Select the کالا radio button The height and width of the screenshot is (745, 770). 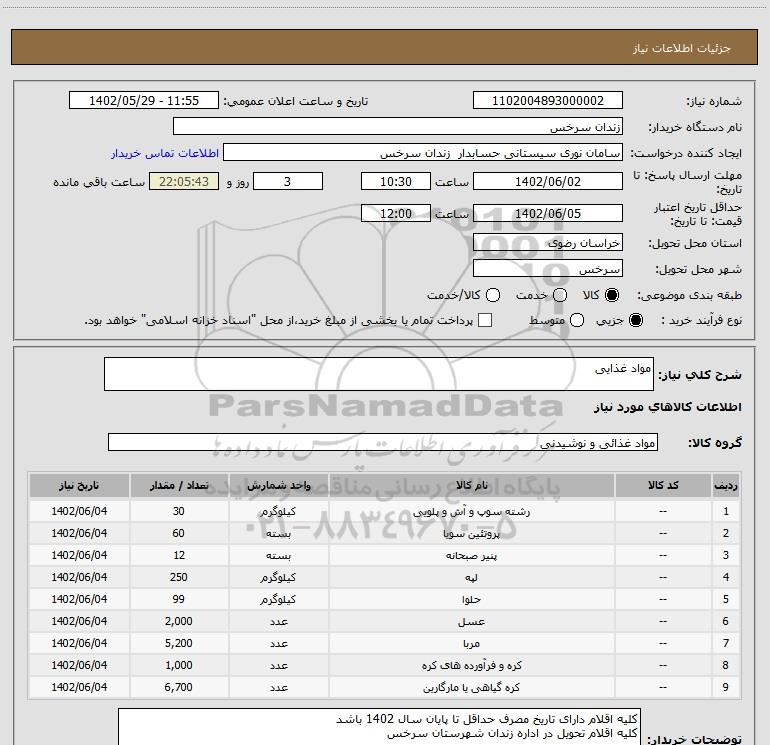click(612, 295)
